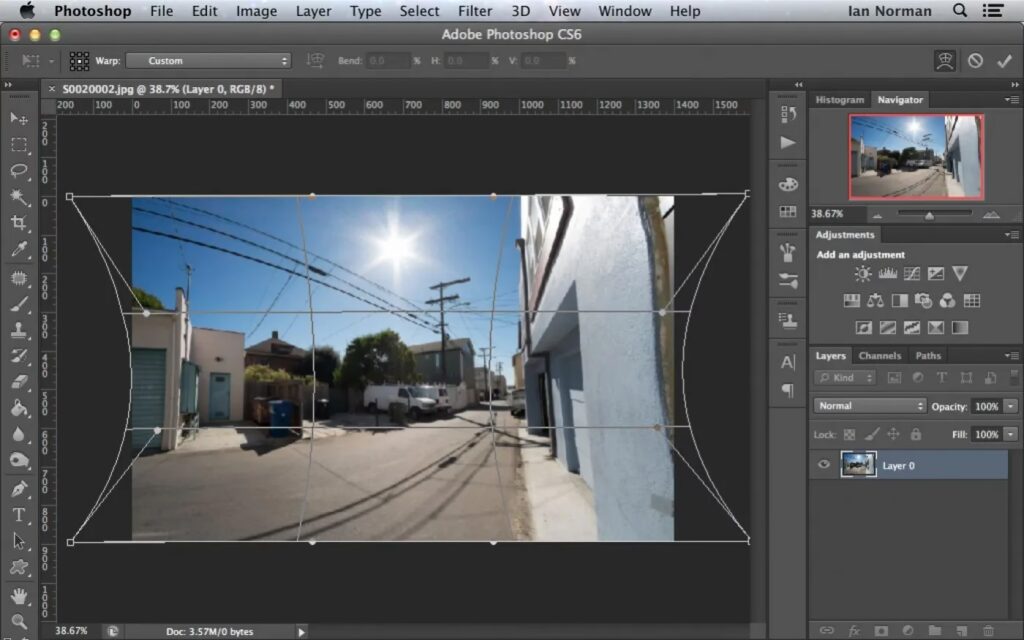Click the Layer 0 thumbnail
This screenshot has width=1024, height=640.
[x=858, y=465]
